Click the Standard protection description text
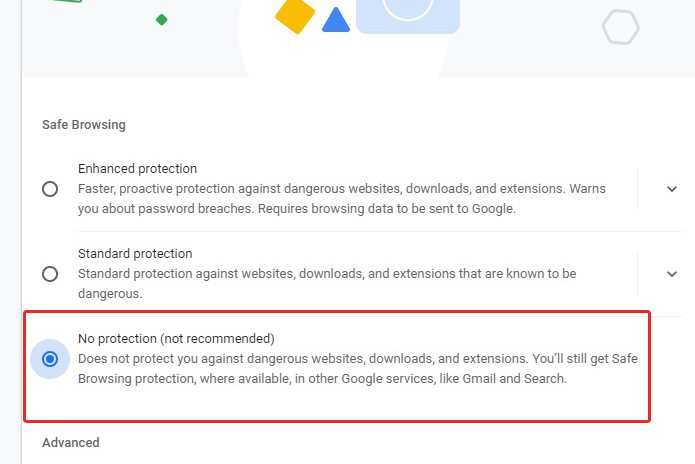The width and height of the screenshot is (695, 464). (x=327, y=284)
